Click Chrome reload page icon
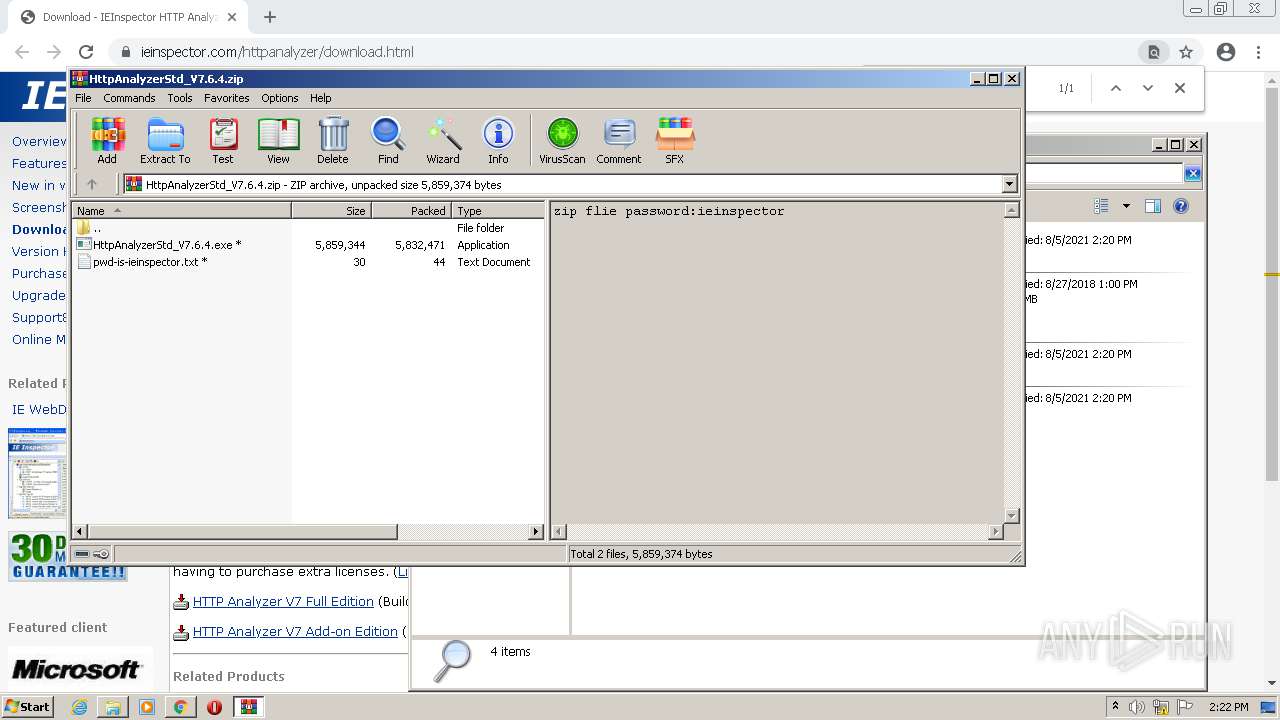The width and height of the screenshot is (1280, 720). 86,52
